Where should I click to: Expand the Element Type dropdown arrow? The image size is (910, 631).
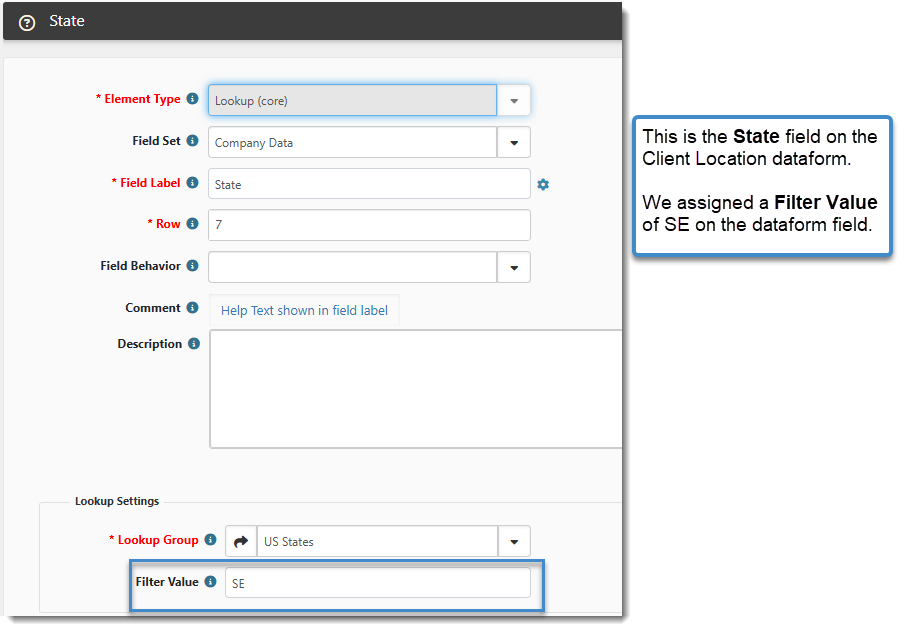(514, 100)
